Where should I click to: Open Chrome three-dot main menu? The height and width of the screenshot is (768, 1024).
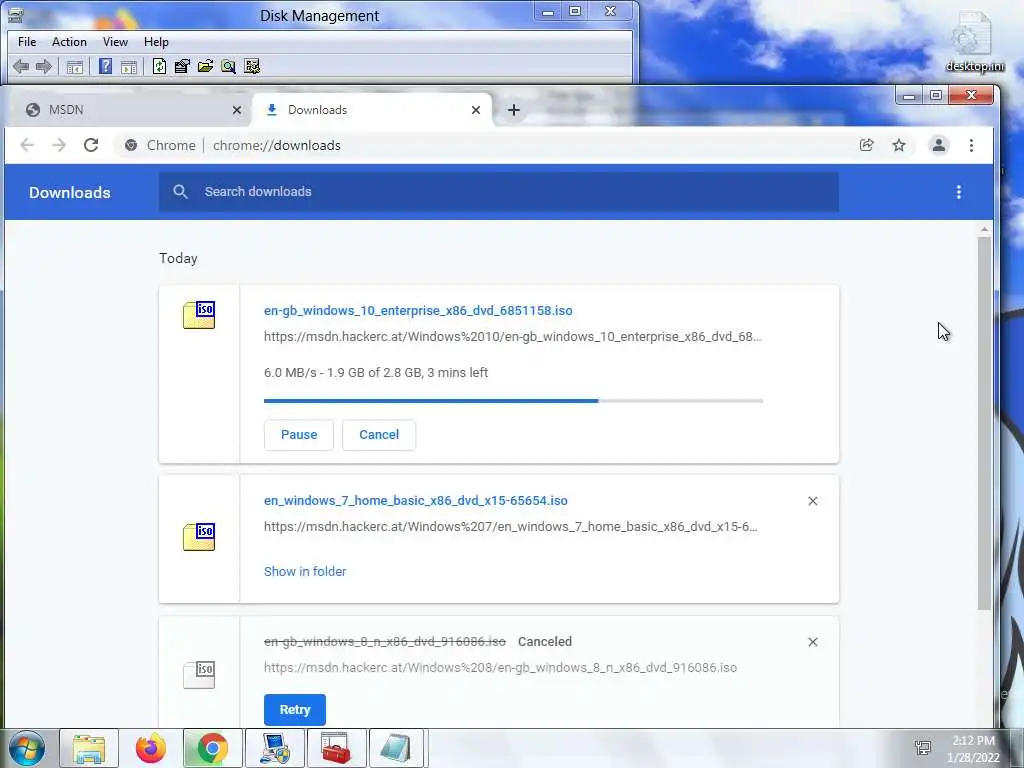coord(971,145)
